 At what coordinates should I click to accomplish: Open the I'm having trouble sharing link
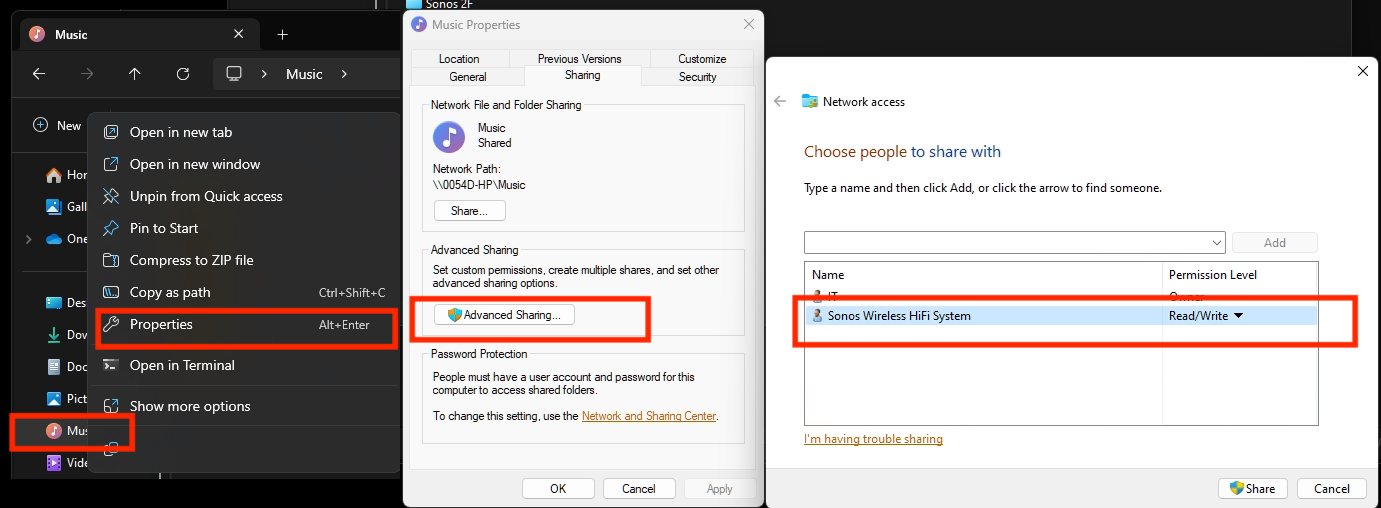(873, 439)
